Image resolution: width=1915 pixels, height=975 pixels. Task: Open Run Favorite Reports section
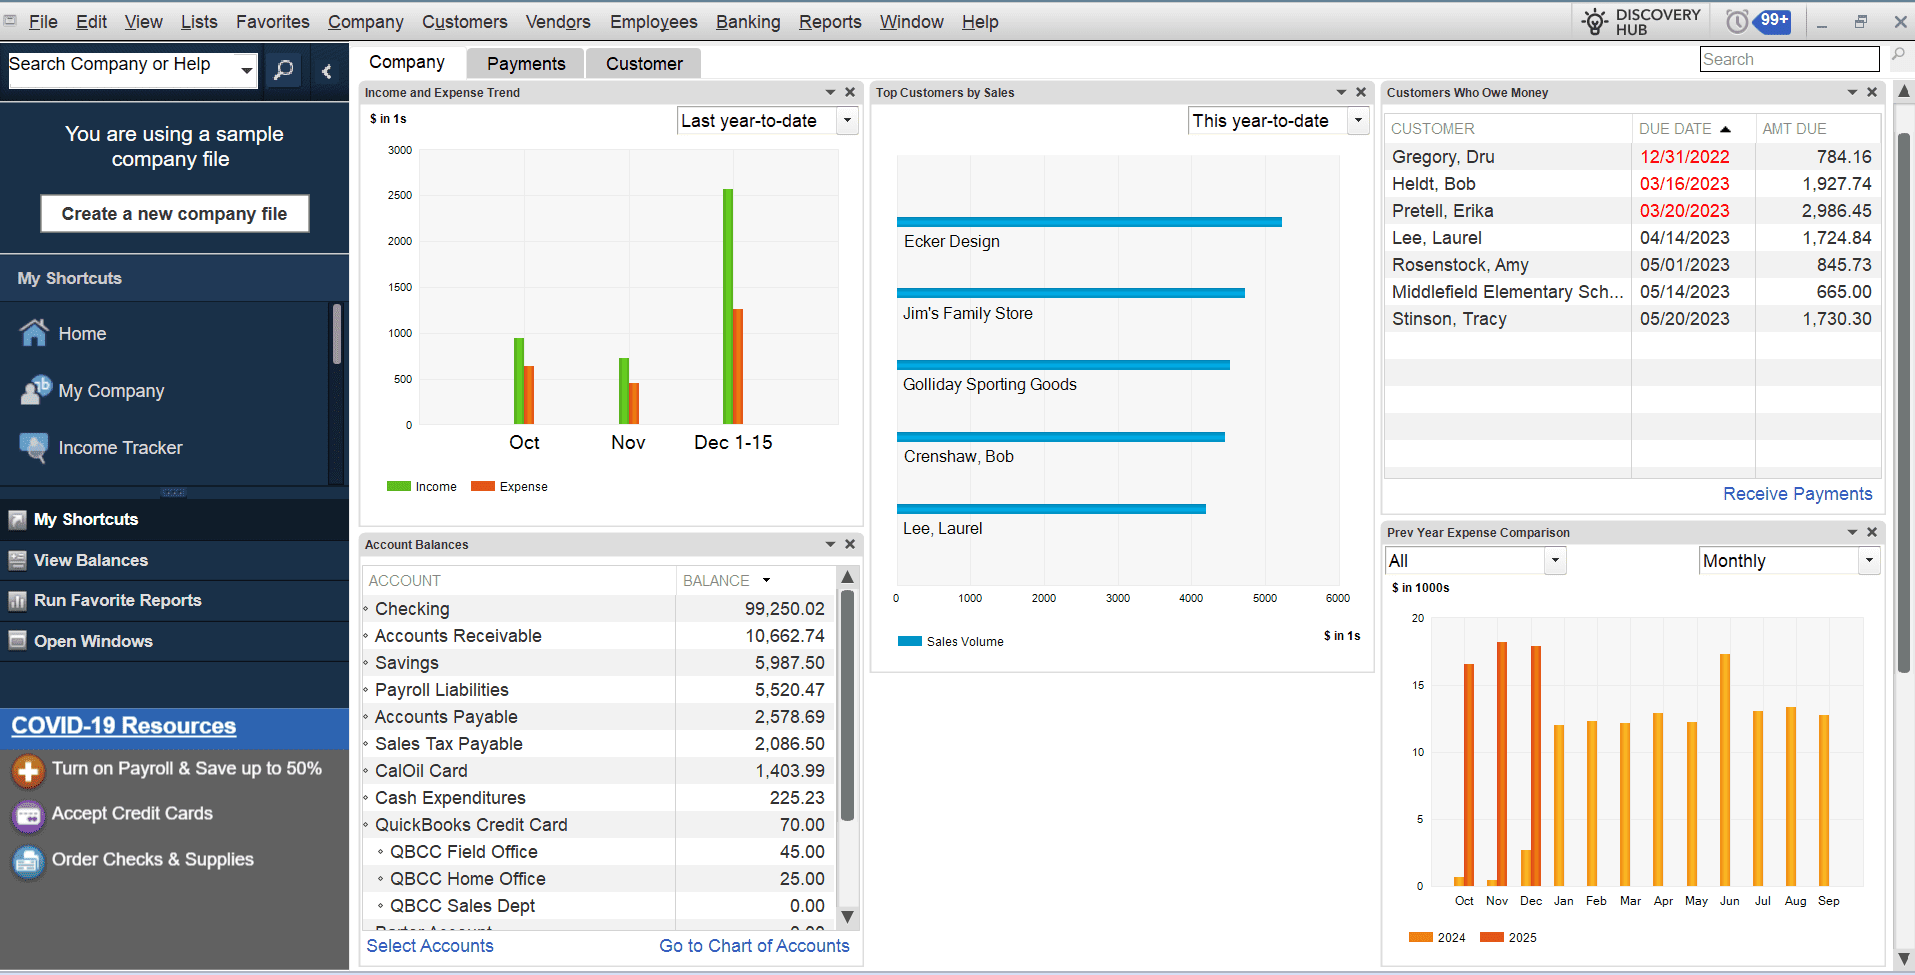[174, 600]
